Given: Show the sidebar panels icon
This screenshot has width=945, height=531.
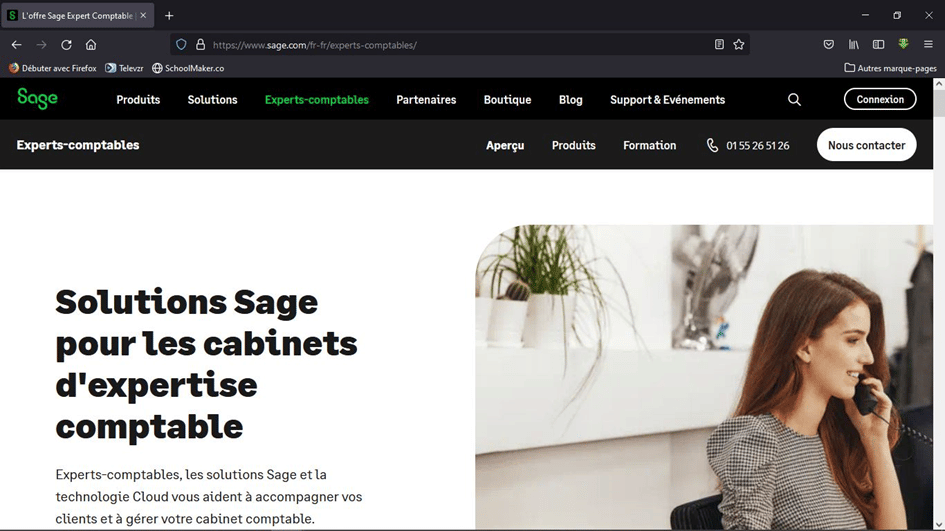Looking at the screenshot, I should (x=879, y=45).
